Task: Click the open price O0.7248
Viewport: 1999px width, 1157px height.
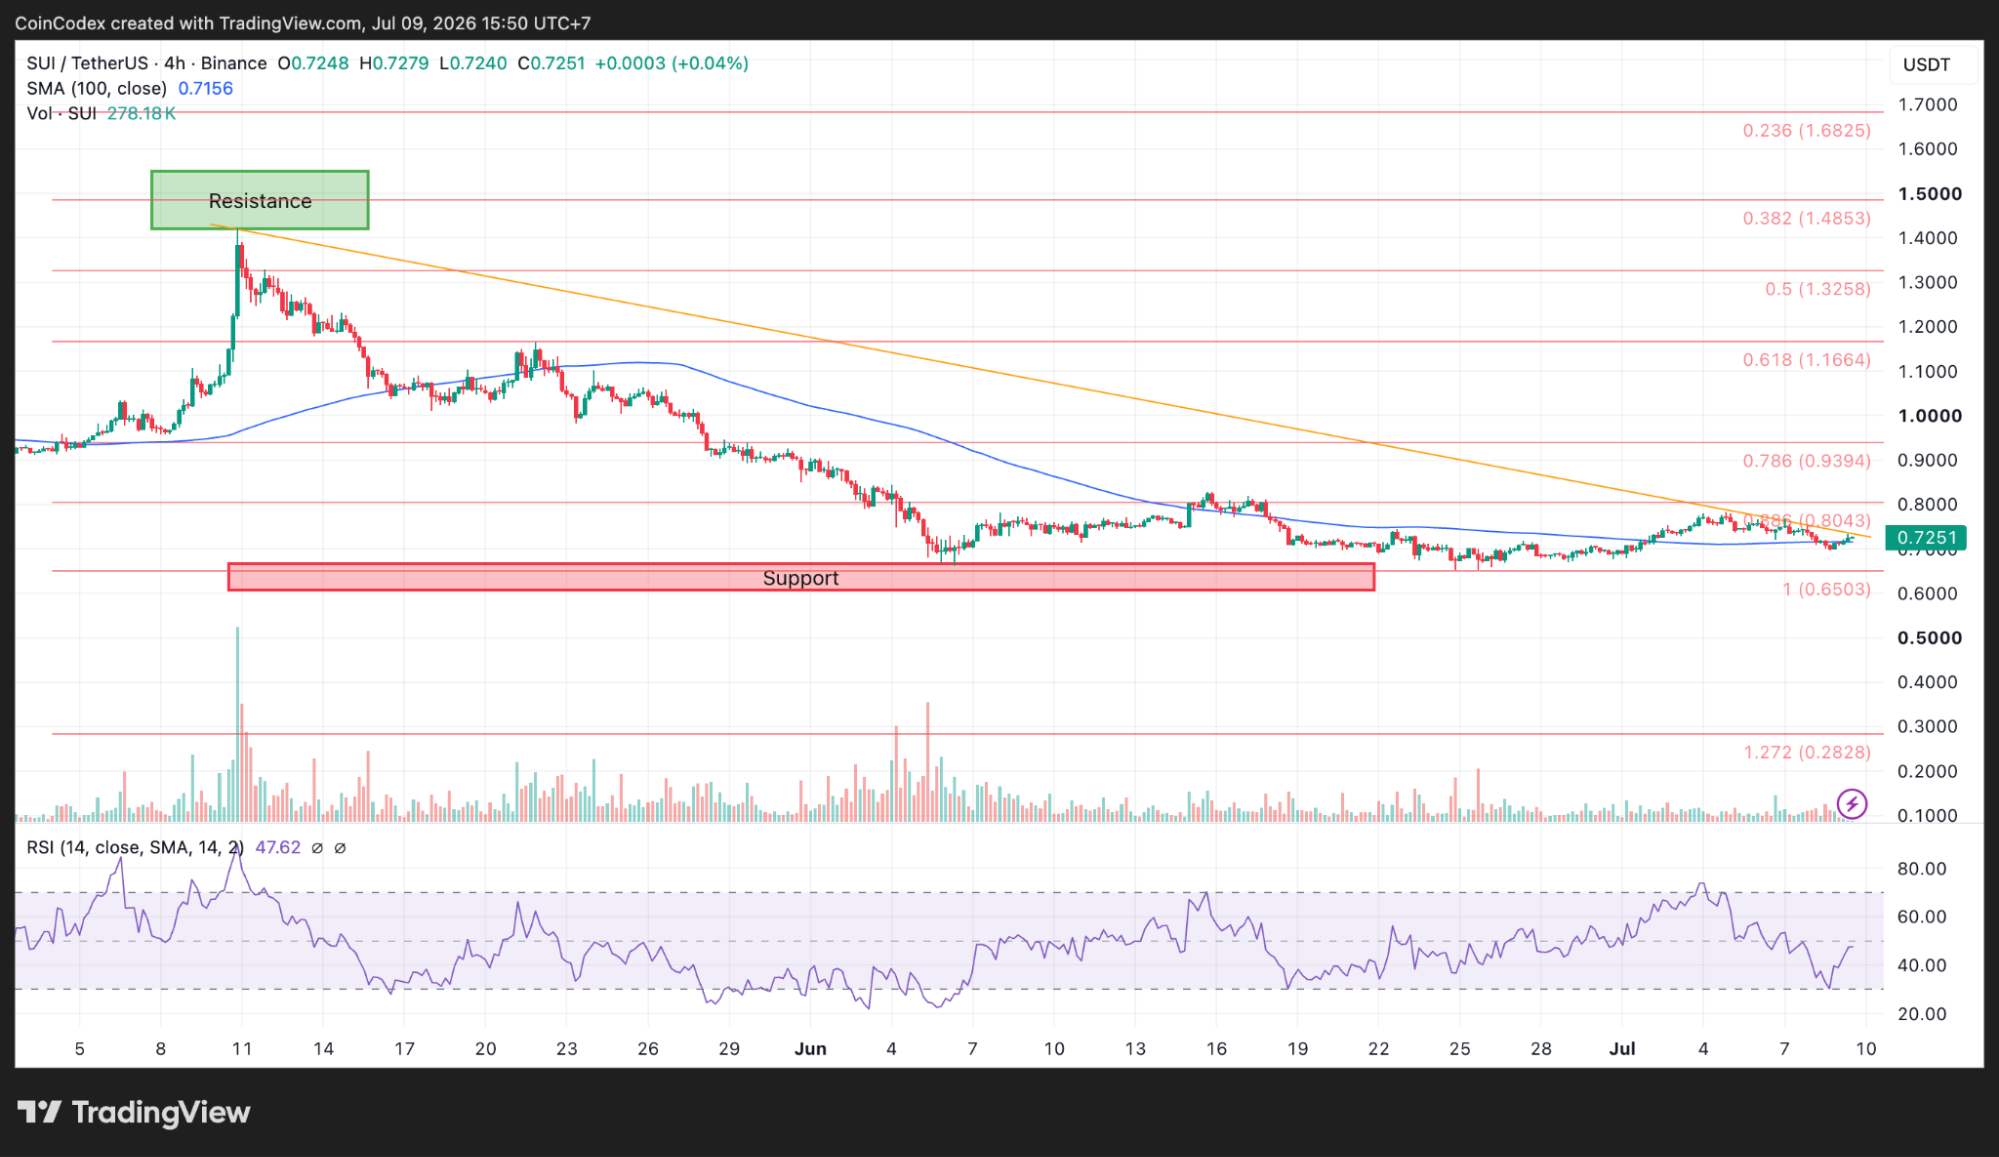Action: (313, 63)
